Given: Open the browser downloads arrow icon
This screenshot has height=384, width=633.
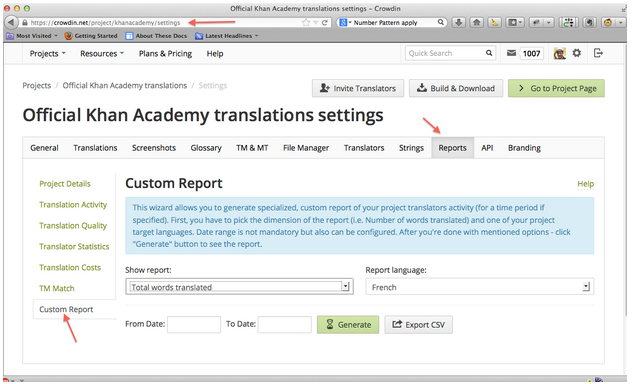Looking at the screenshot, I should click(459, 23).
